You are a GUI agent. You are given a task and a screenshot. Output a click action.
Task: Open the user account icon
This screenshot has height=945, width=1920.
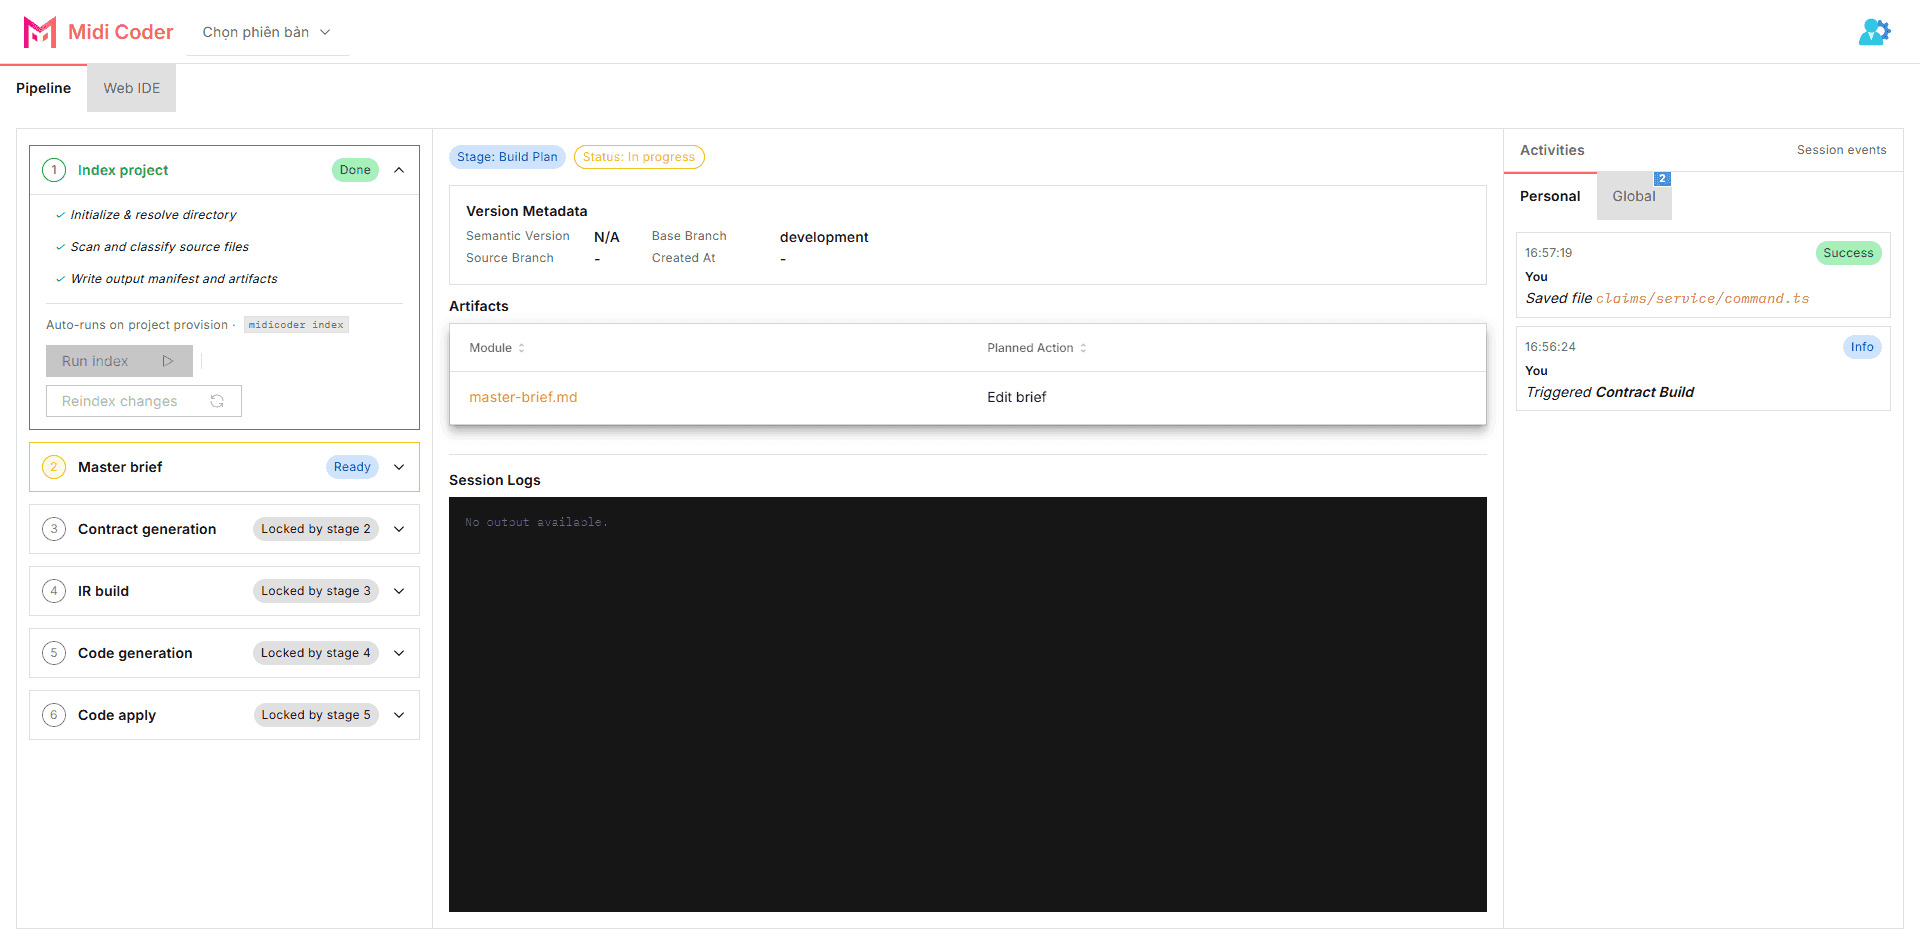point(1874,32)
